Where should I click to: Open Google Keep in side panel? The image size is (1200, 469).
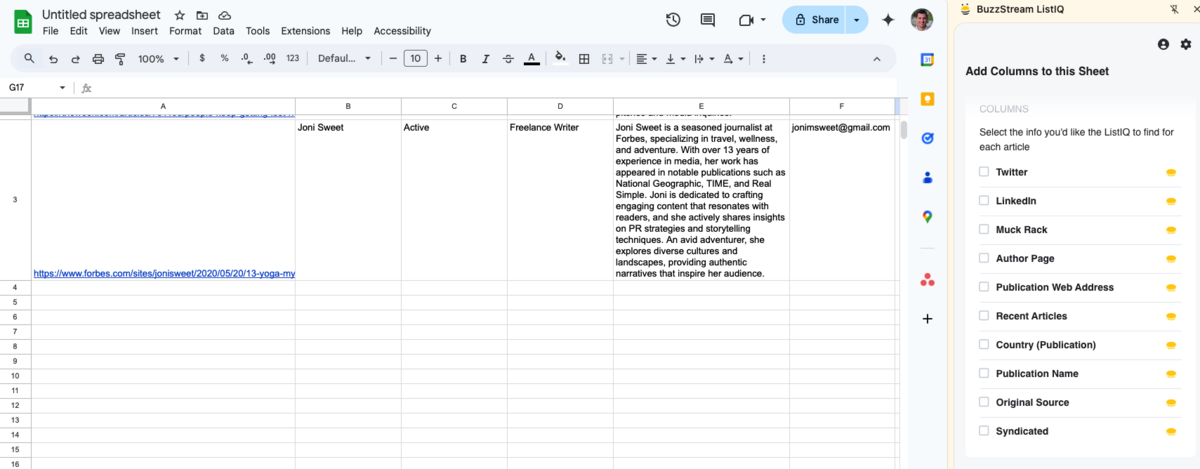coord(927,99)
